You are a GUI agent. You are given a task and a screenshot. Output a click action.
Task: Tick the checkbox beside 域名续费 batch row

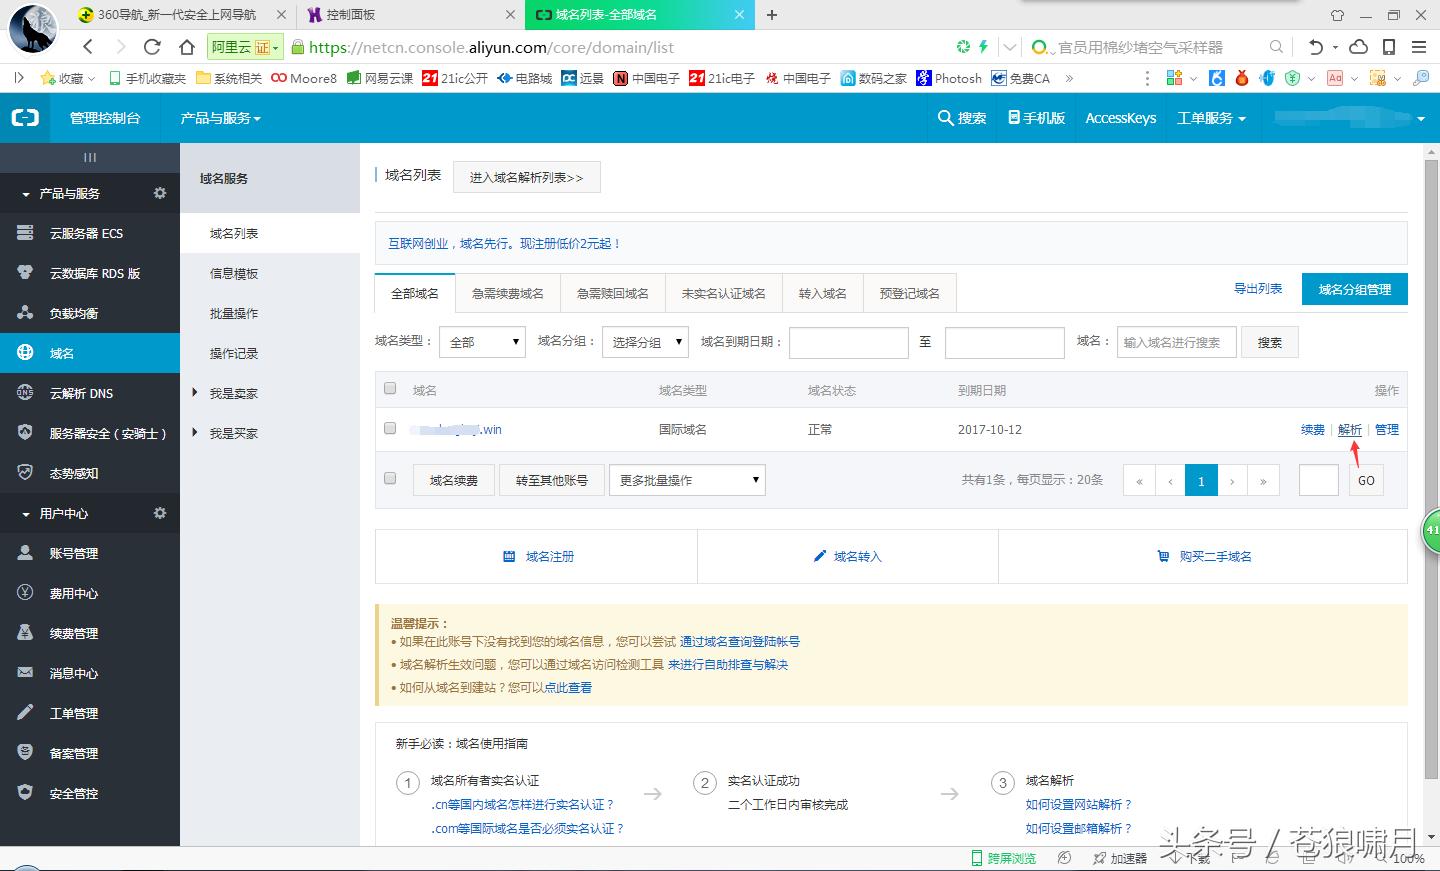tap(390, 478)
